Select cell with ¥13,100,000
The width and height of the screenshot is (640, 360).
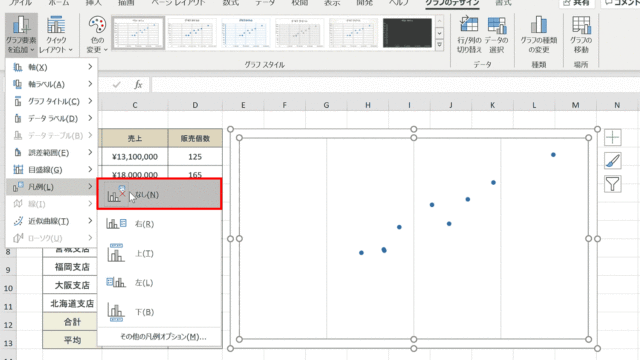(x=135, y=157)
